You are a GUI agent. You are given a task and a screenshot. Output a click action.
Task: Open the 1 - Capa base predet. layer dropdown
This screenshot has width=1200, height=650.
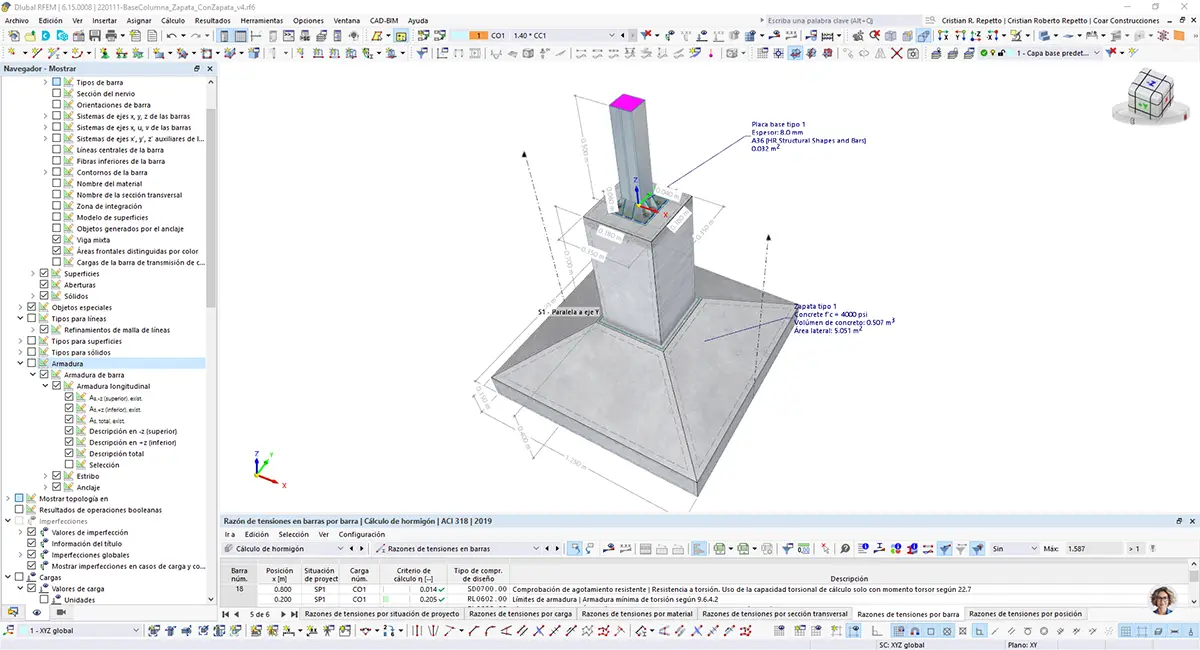pos(1096,54)
